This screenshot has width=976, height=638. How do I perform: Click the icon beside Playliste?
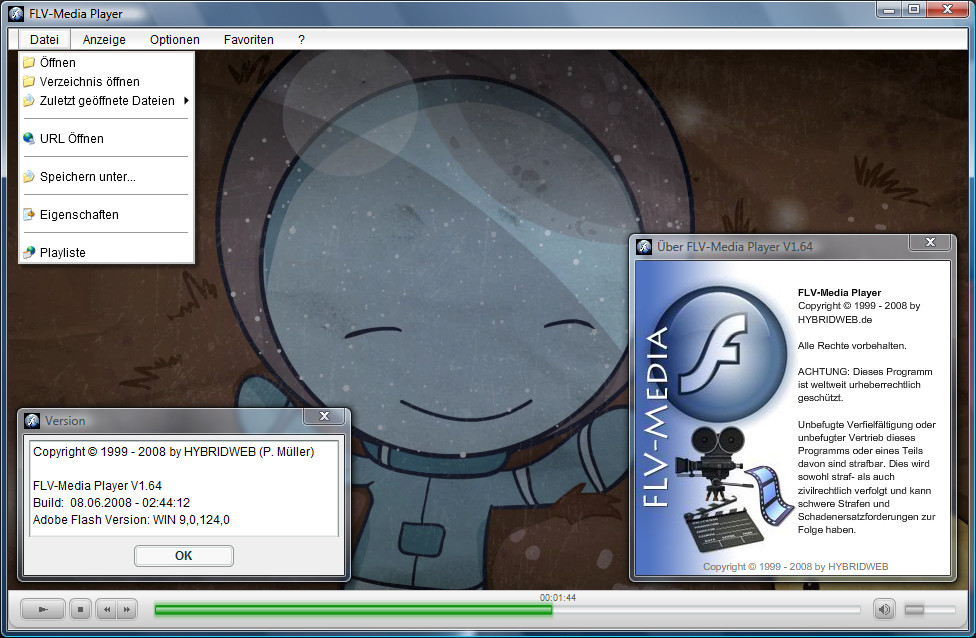point(29,253)
